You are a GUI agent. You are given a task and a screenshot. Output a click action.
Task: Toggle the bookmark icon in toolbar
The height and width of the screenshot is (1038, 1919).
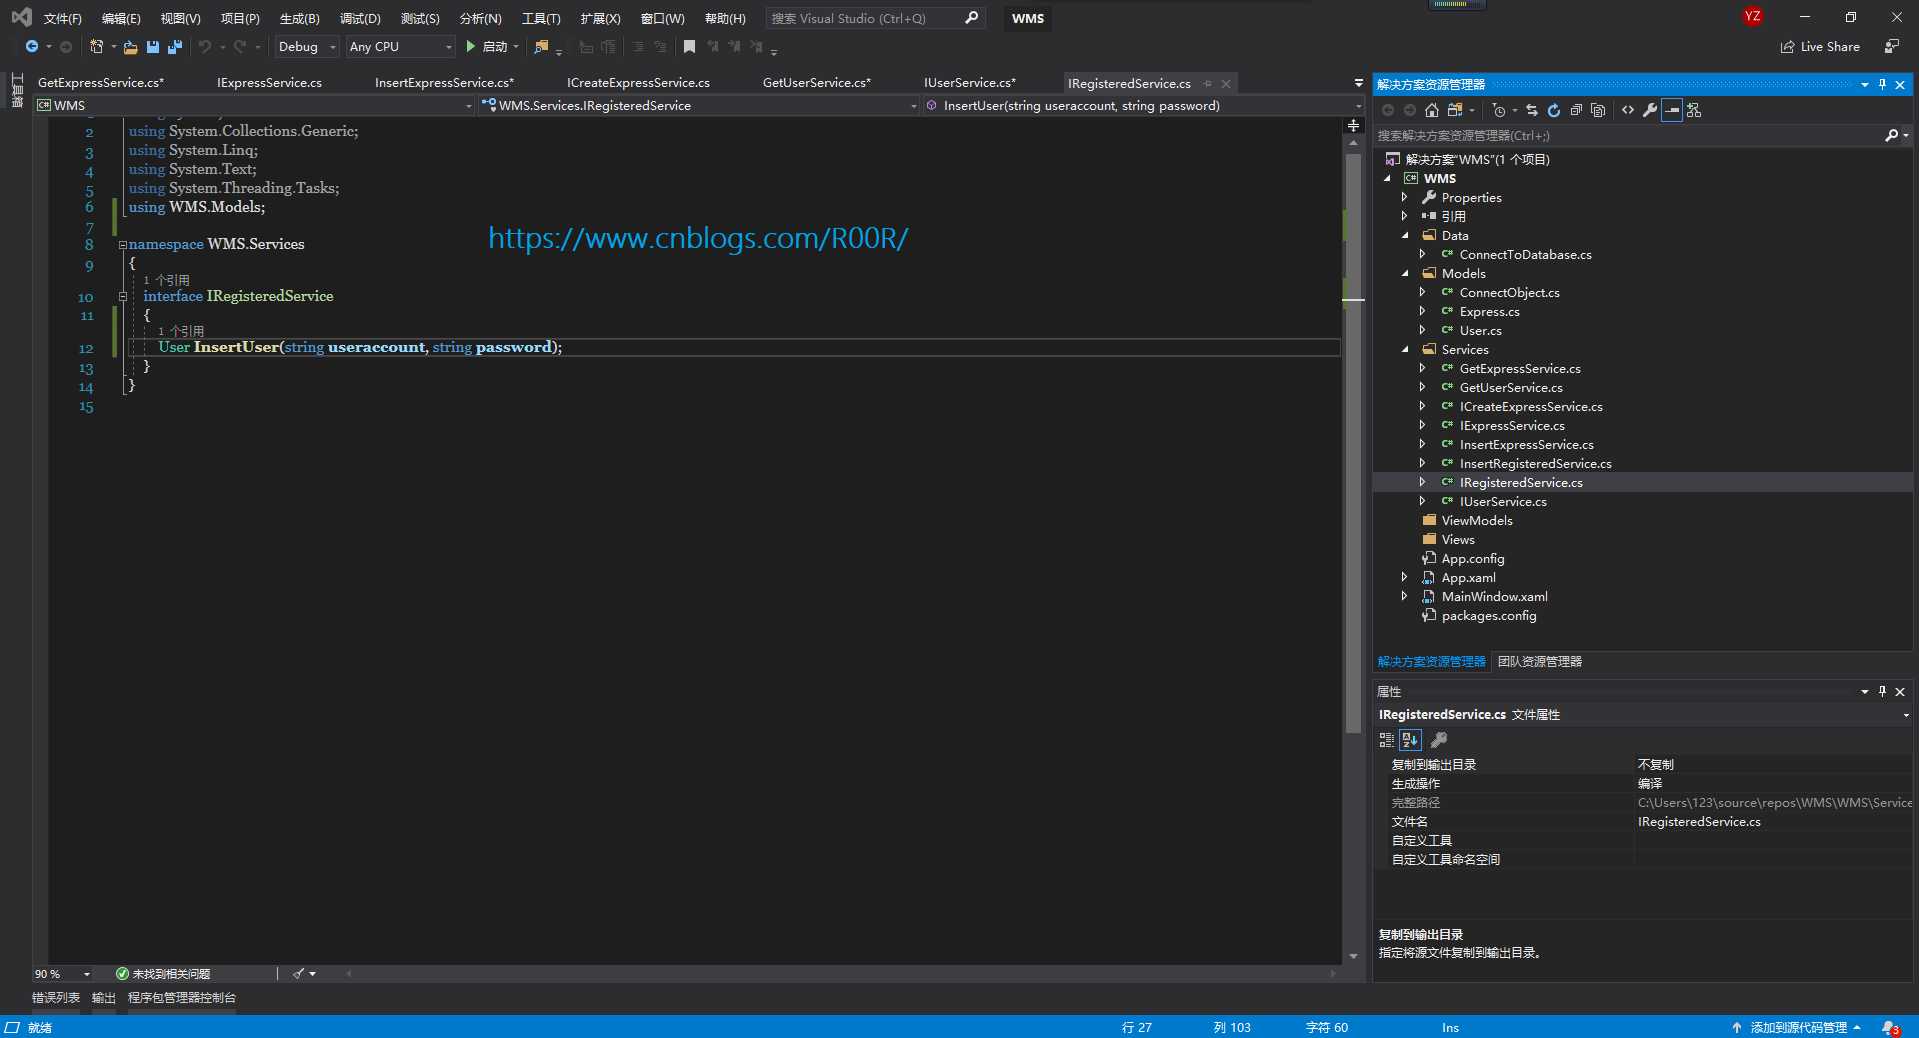[x=689, y=46]
